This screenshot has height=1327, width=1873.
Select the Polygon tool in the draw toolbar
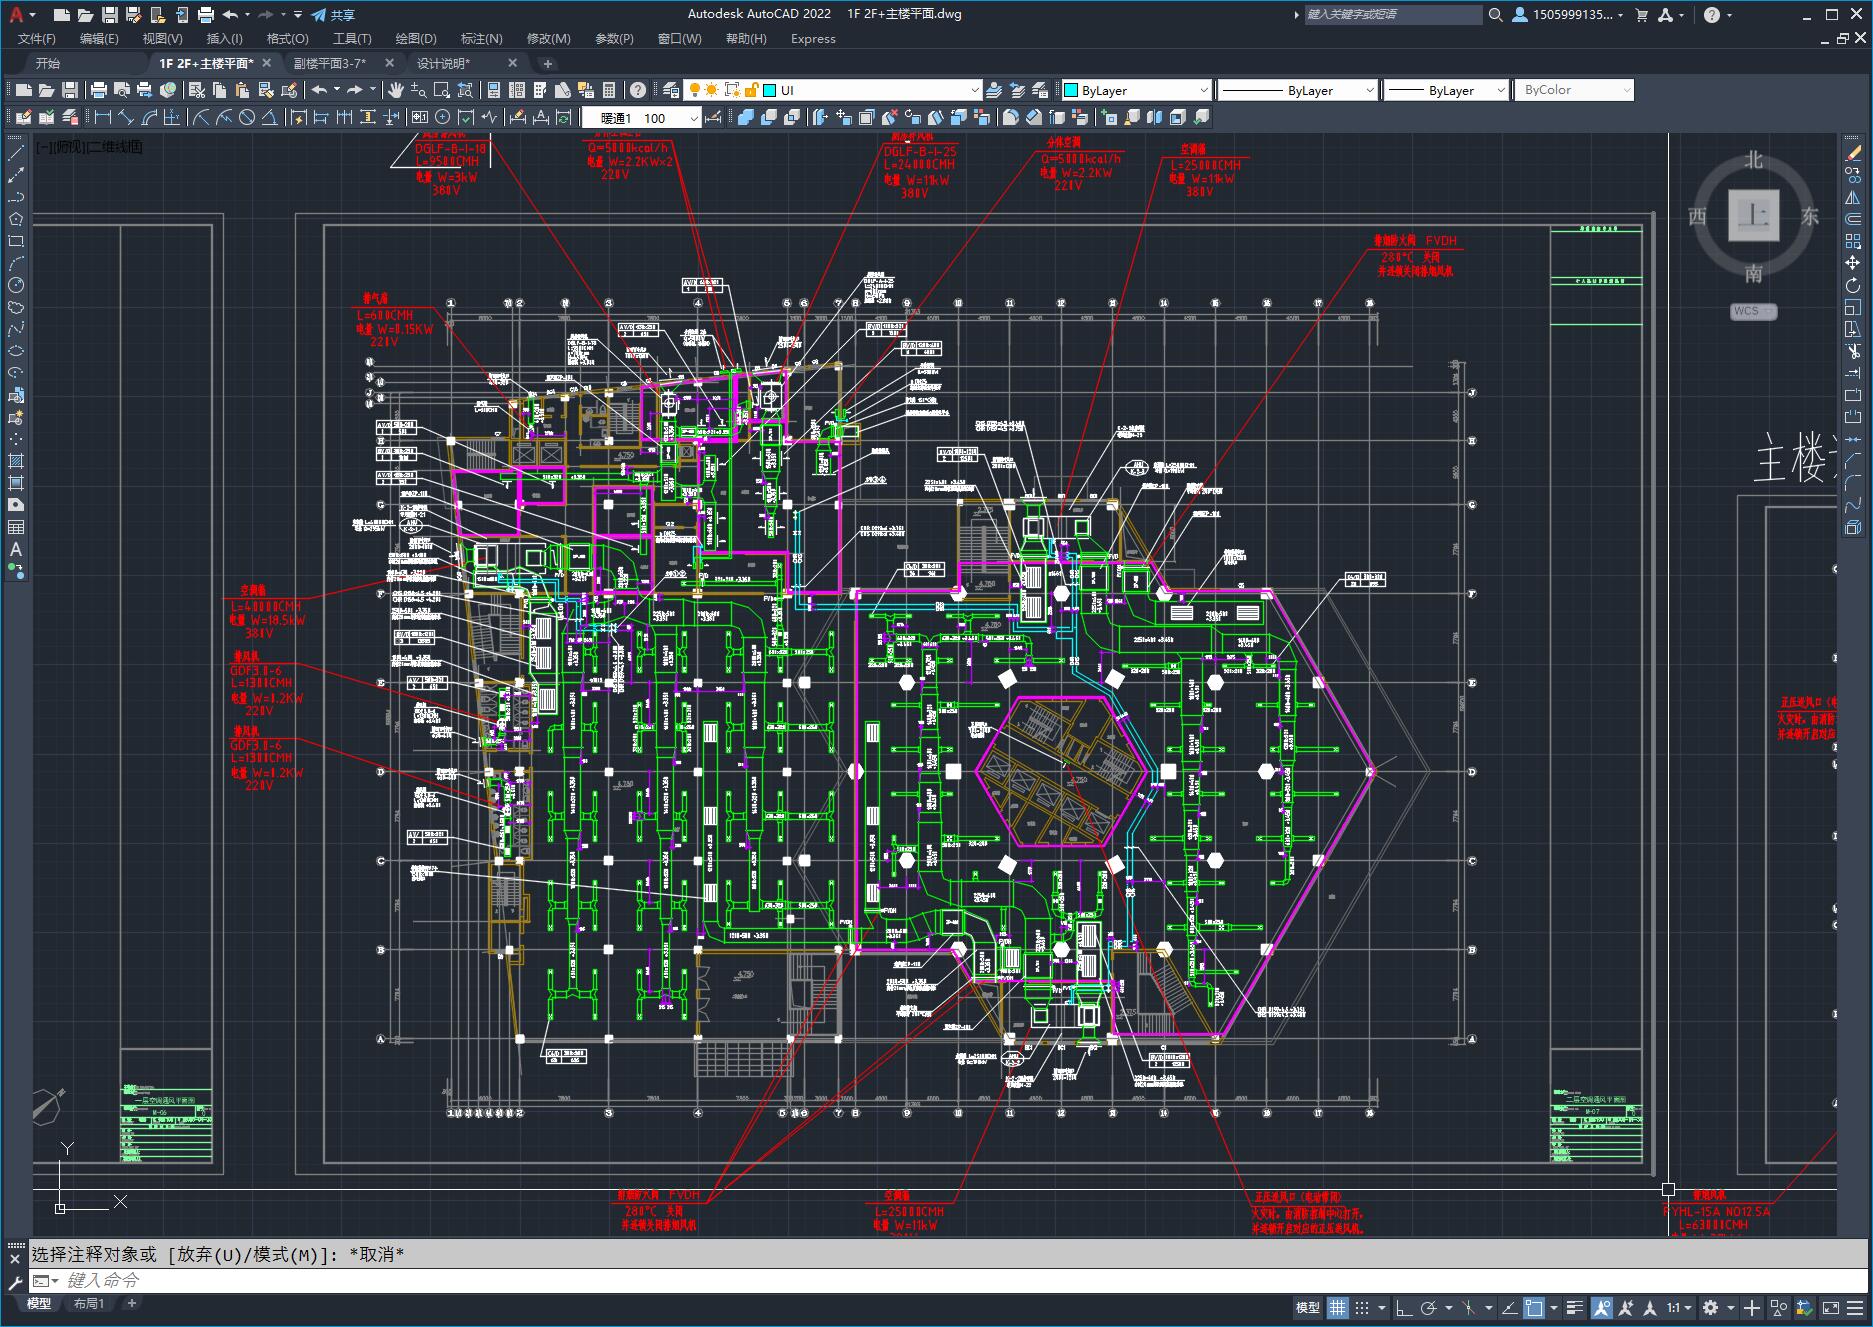click(16, 219)
